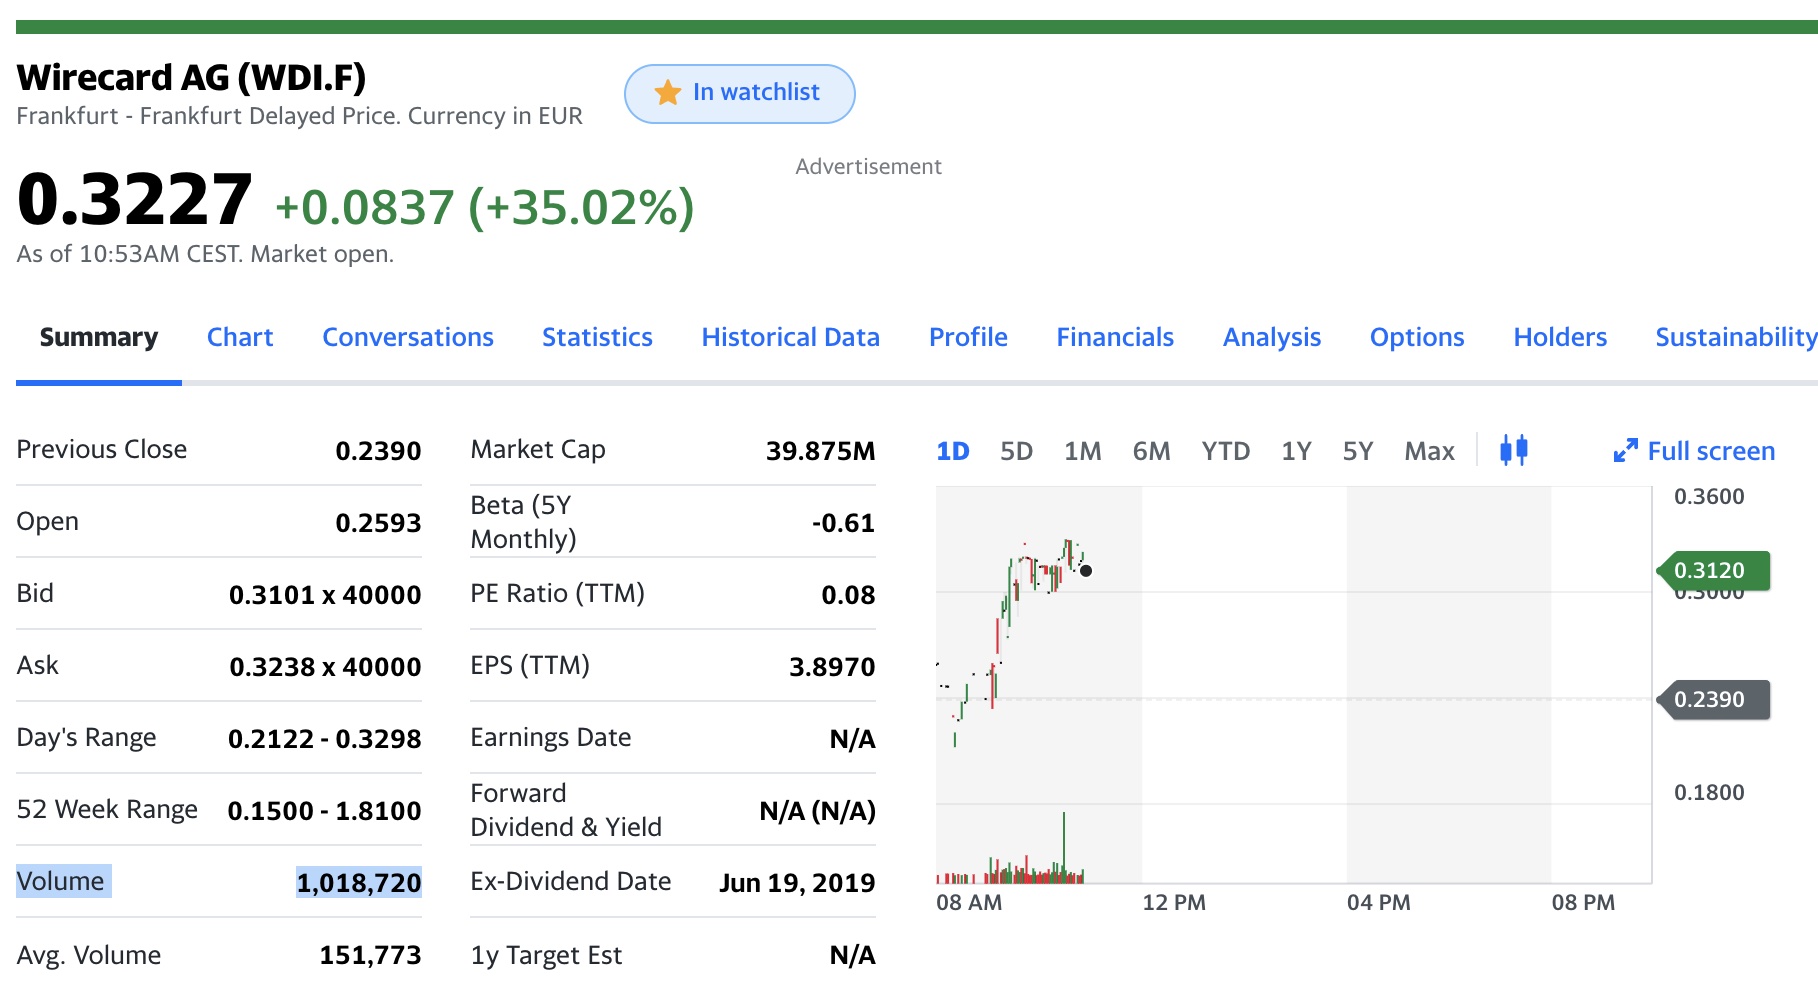Click the 0.3227 current price
The height and width of the screenshot is (1004, 1818).
tap(134, 198)
